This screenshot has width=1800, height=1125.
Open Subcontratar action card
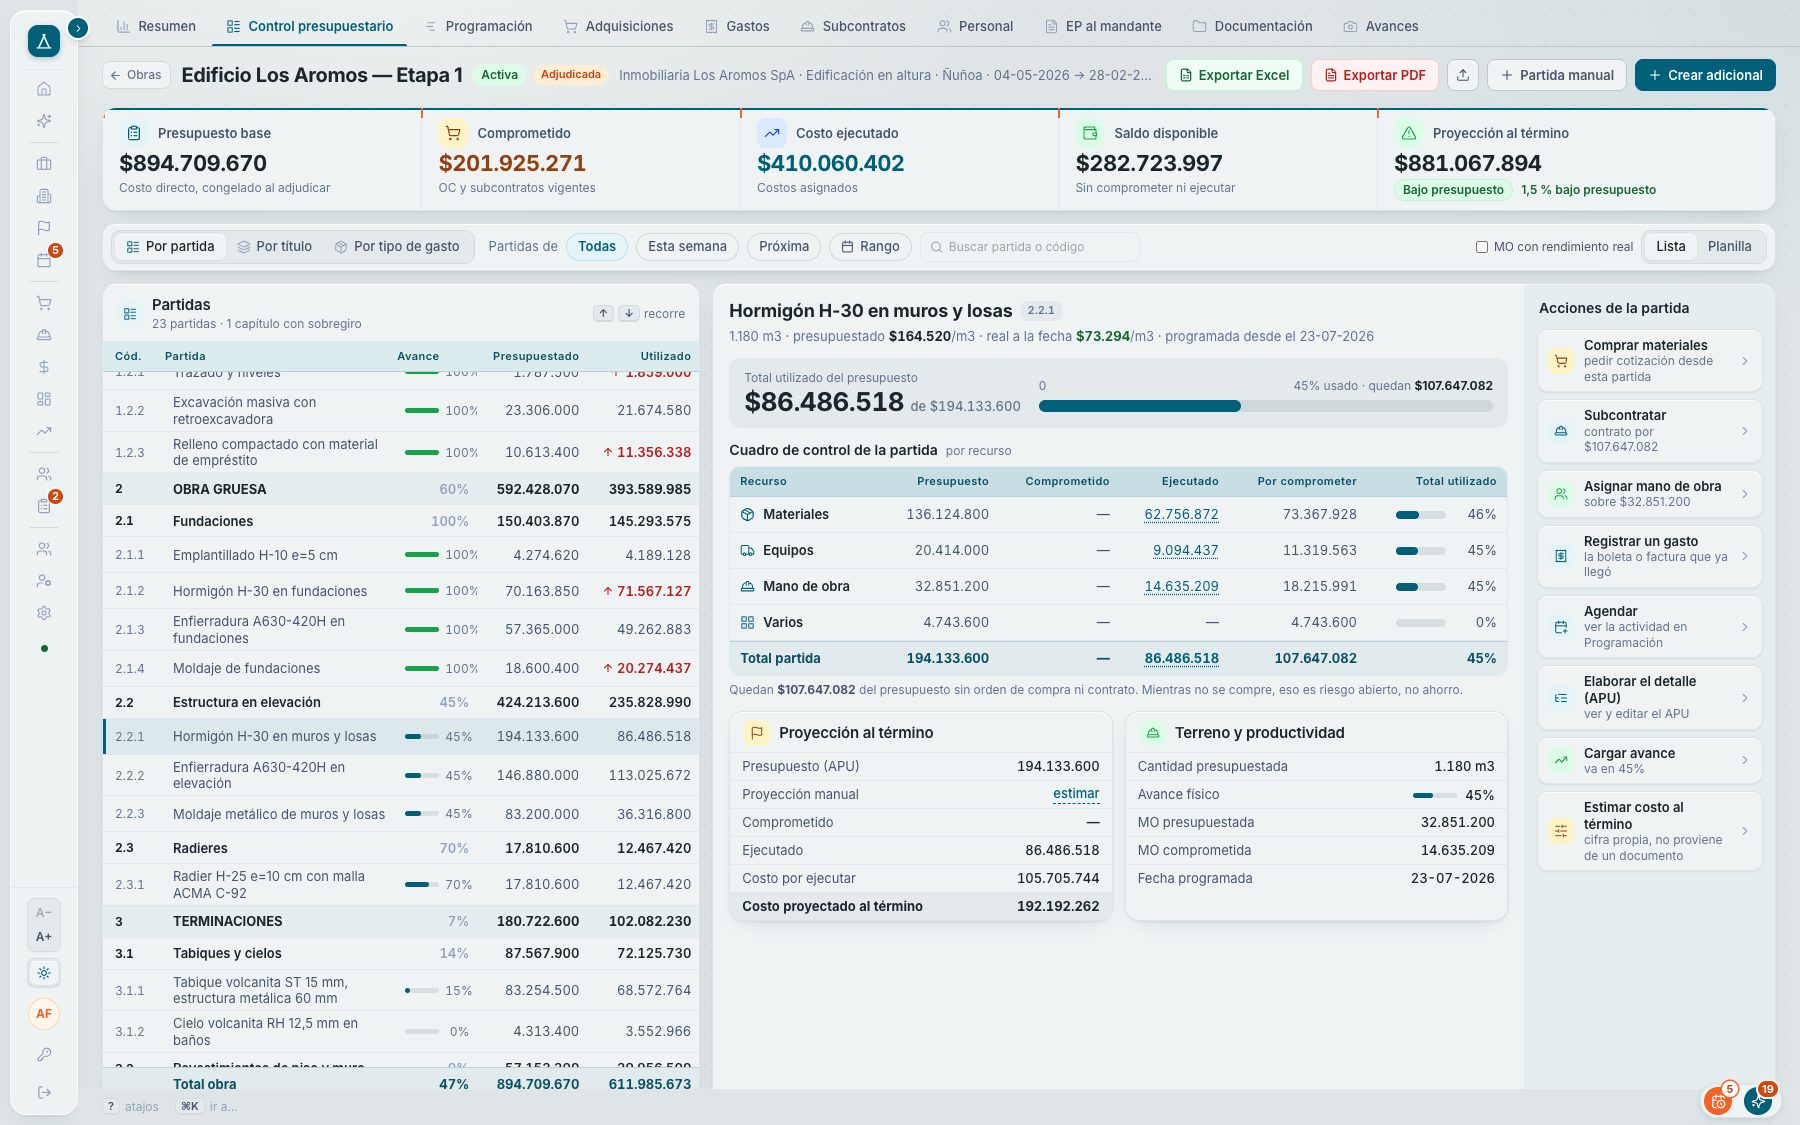[x=1649, y=431]
